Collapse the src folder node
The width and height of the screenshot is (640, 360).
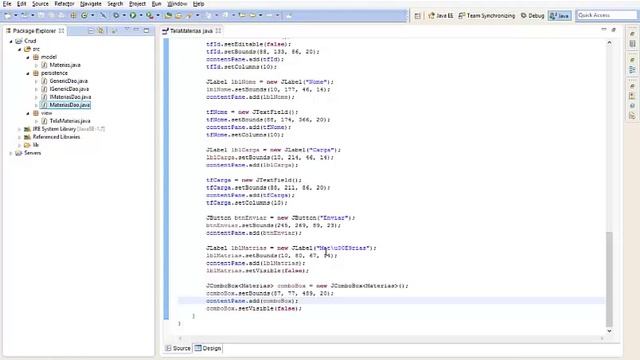(x=19, y=49)
